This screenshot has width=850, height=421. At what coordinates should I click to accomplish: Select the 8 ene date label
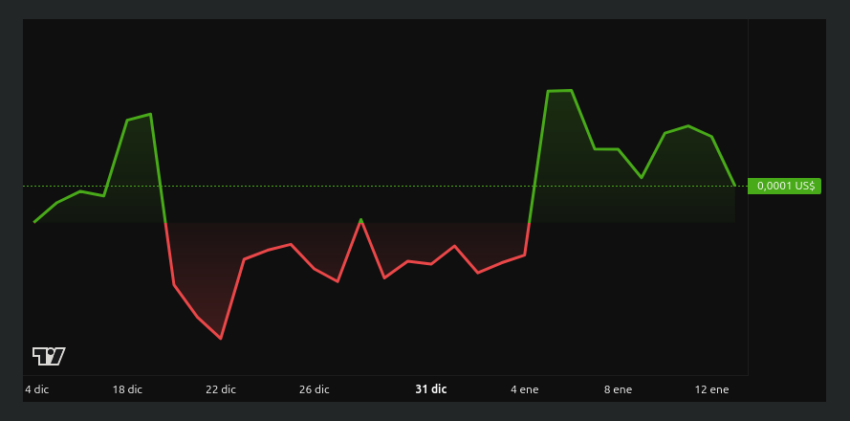(x=618, y=390)
